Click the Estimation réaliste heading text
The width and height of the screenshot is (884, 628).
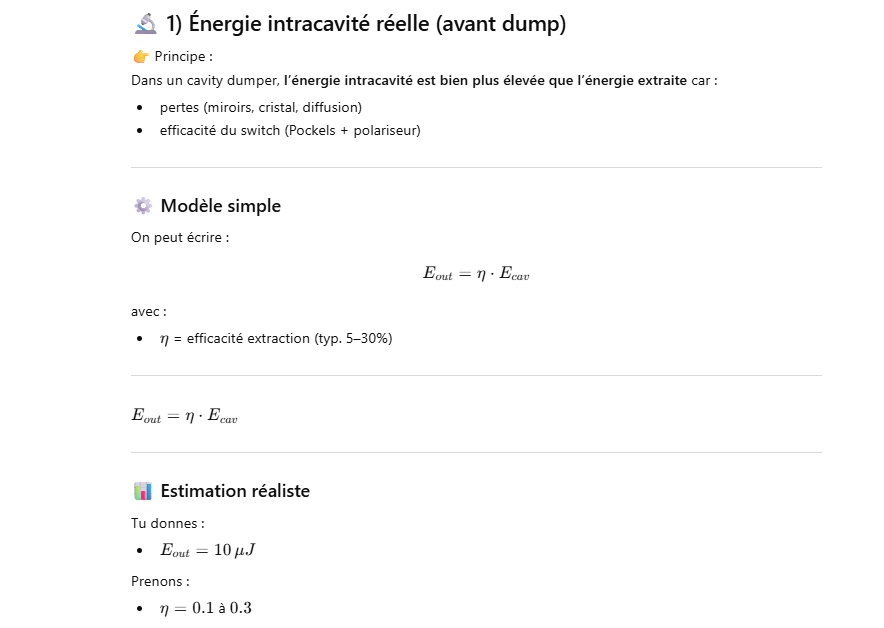(235, 491)
